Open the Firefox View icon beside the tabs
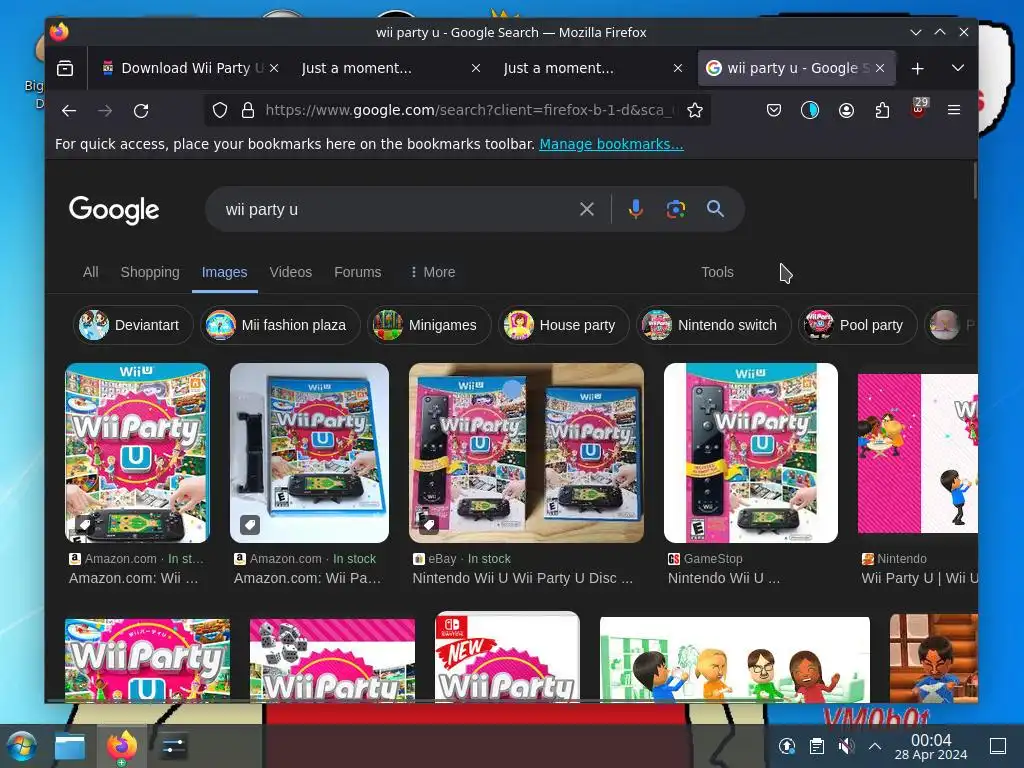1024x768 pixels. pyautogui.click(x=65, y=68)
